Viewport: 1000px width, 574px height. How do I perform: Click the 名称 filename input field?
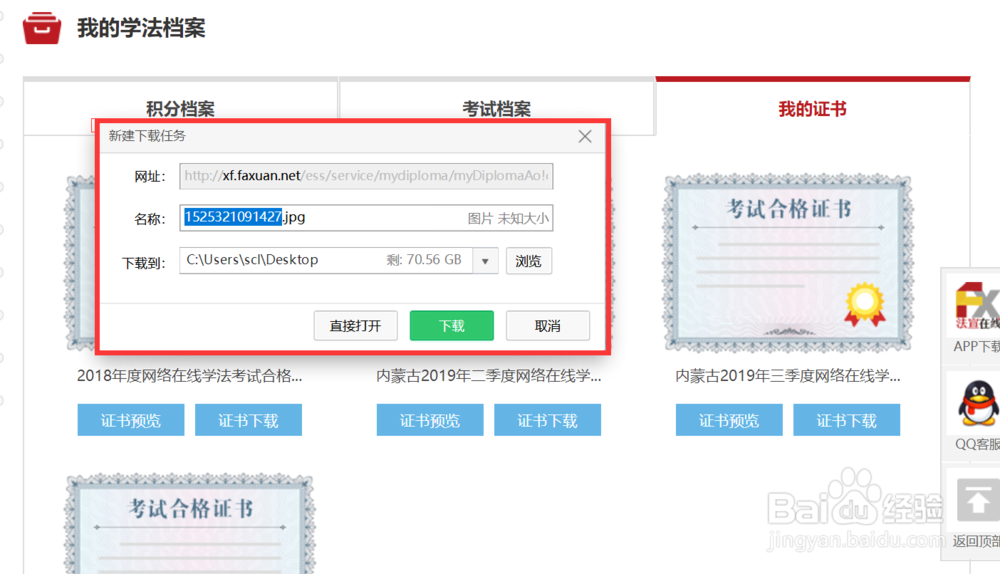click(366, 217)
